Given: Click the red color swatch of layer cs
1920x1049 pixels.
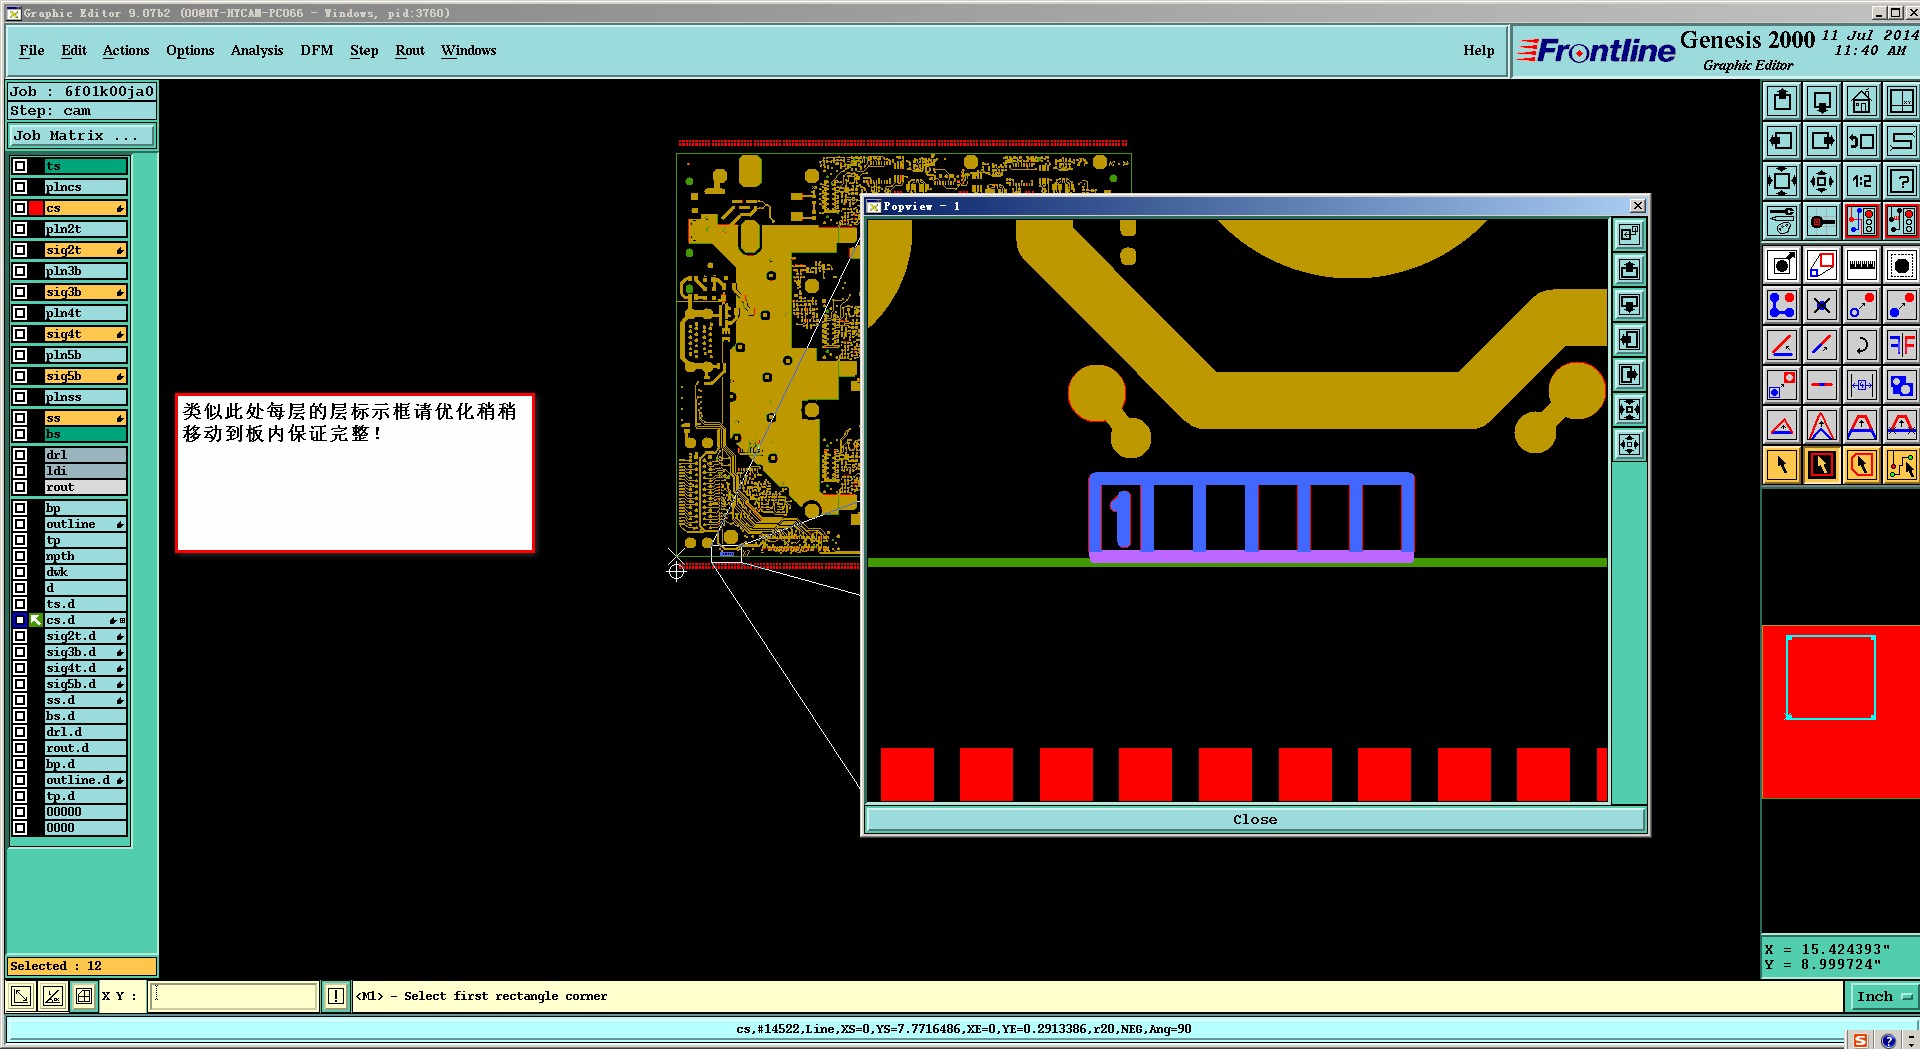Looking at the screenshot, I should tap(36, 208).
